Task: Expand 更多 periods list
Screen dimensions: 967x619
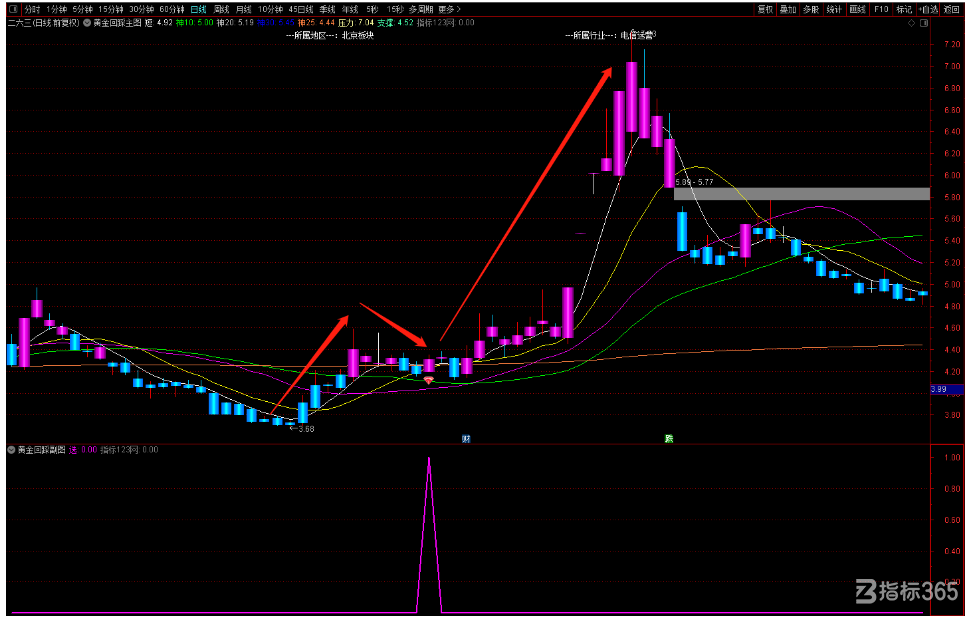Action: click(449, 9)
